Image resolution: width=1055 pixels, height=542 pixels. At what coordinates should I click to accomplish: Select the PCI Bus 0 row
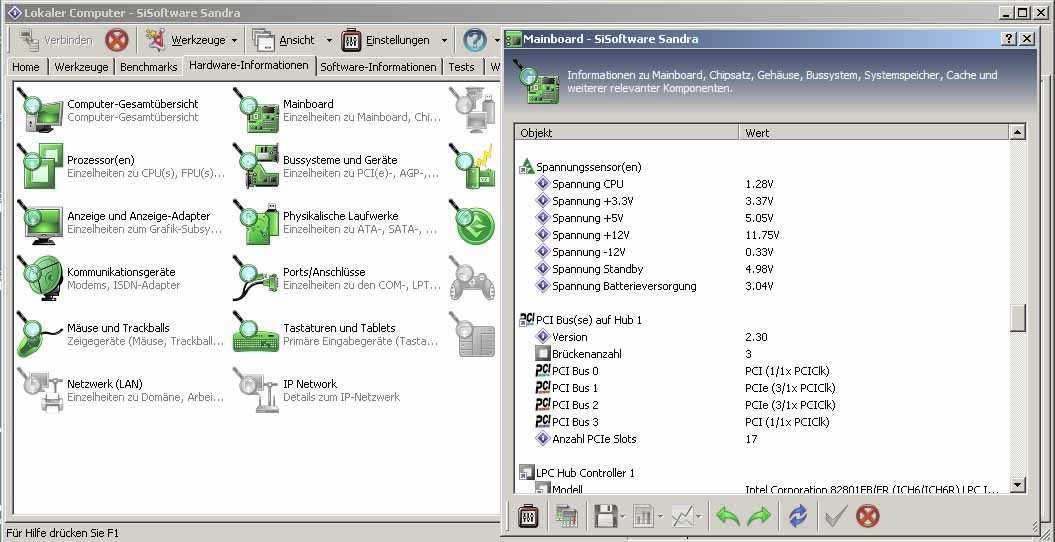pyautogui.click(x=762, y=371)
